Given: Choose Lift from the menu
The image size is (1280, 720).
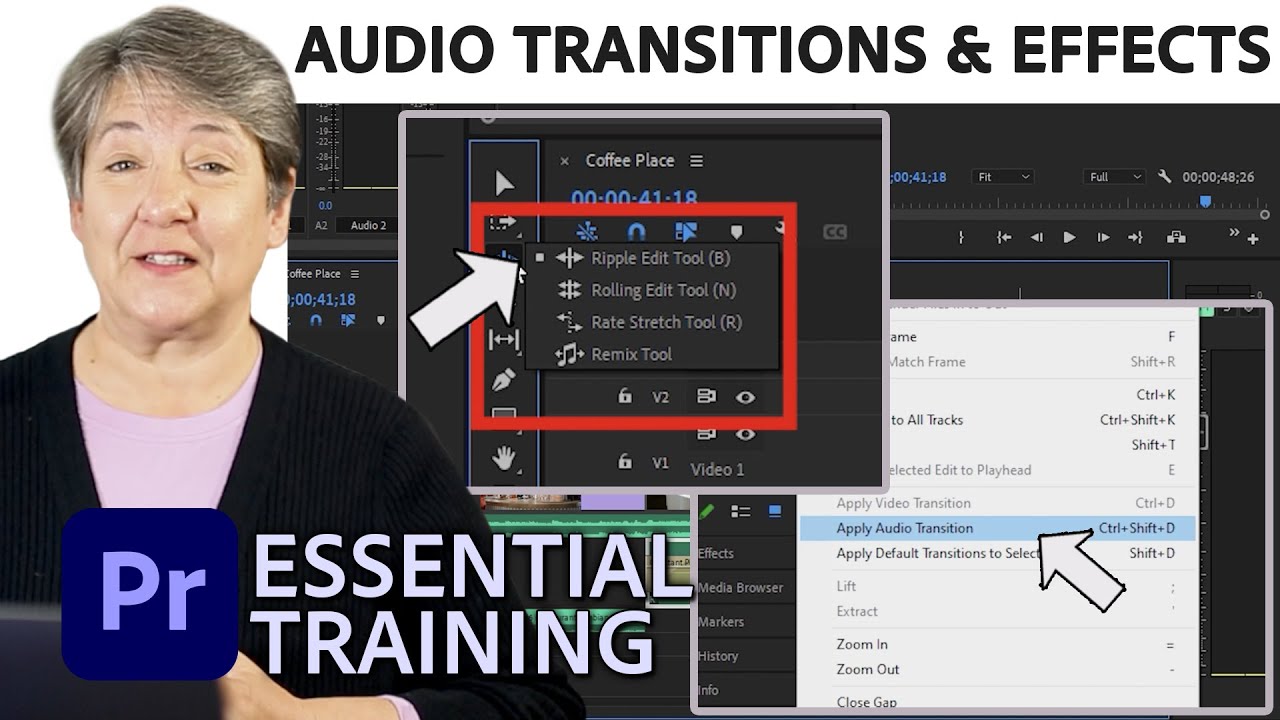Looking at the screenshot, I should click(x=997, y=586).
